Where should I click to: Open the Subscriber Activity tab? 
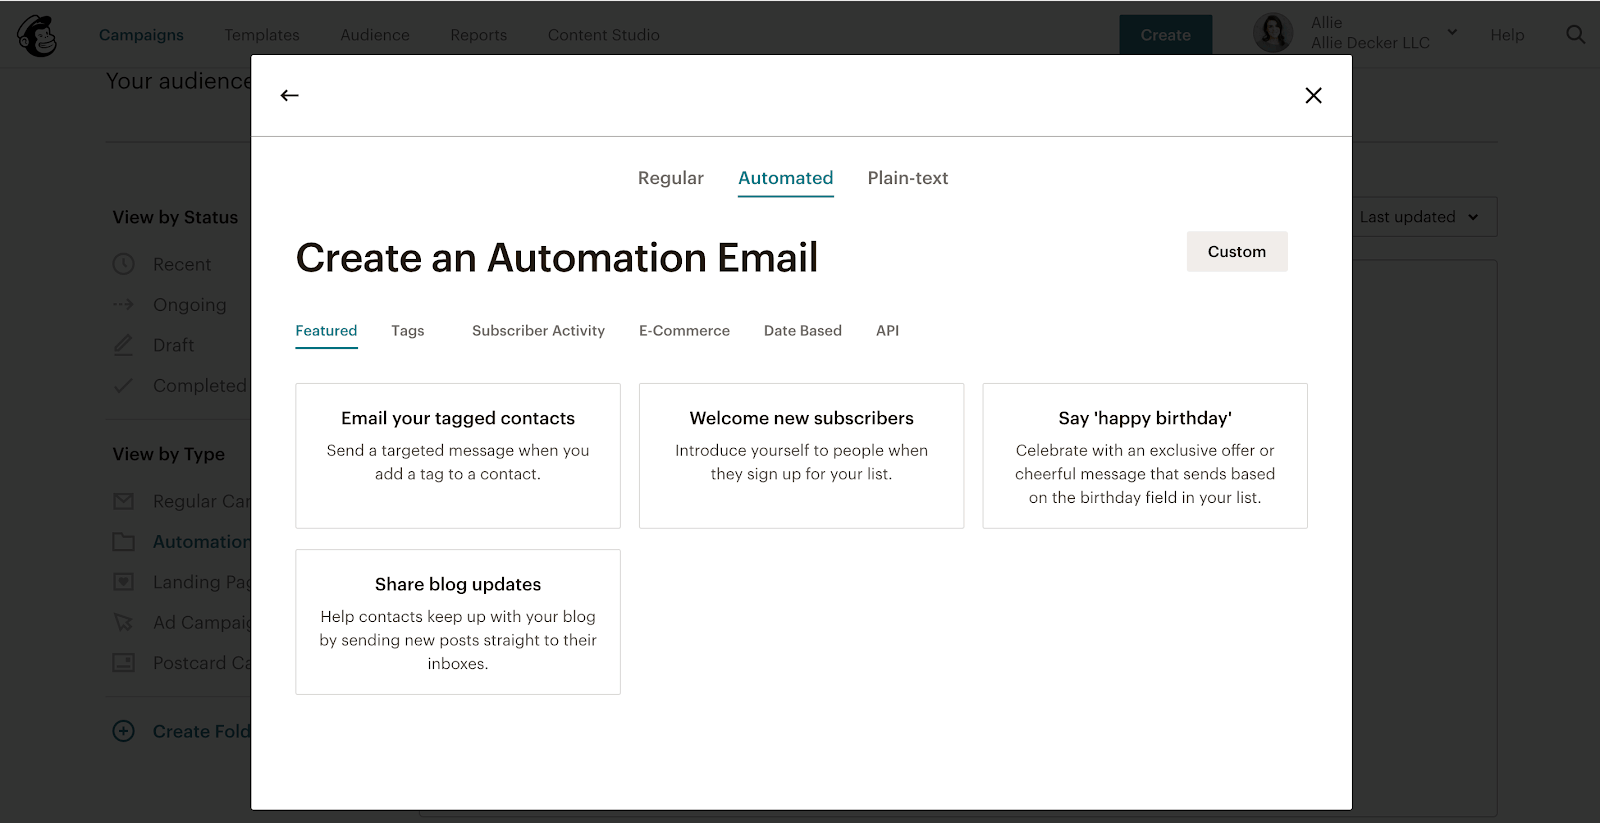point(538,331)
